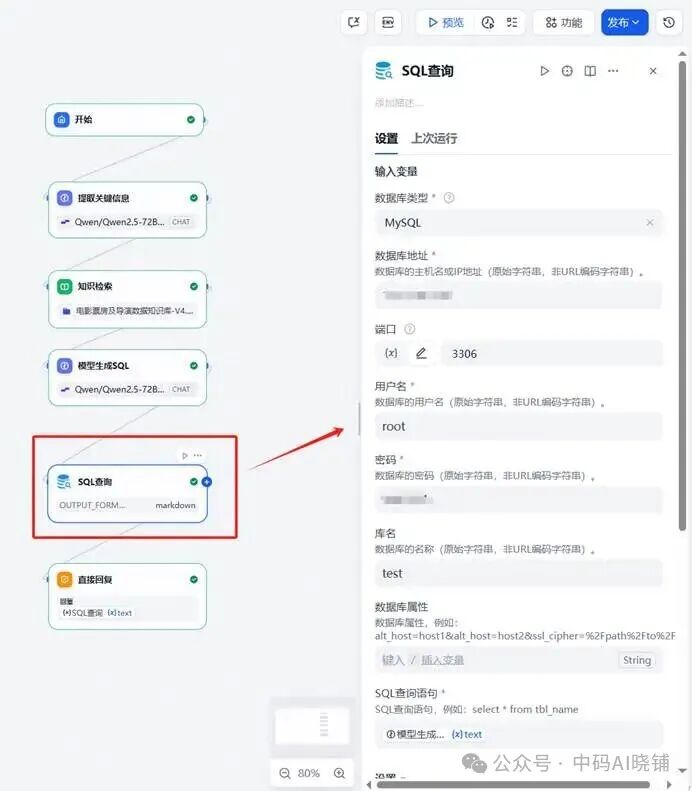Click the Qwen model label in 模型生成SQL node
The width and height of the screenshot is (692, 791).
pyautogui.click(x=119, y=389)
